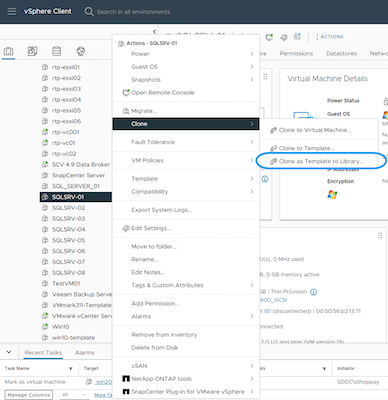Click take snapshot icon in VM toolbar
The image size is (388, 400).
tap(298, 37)
